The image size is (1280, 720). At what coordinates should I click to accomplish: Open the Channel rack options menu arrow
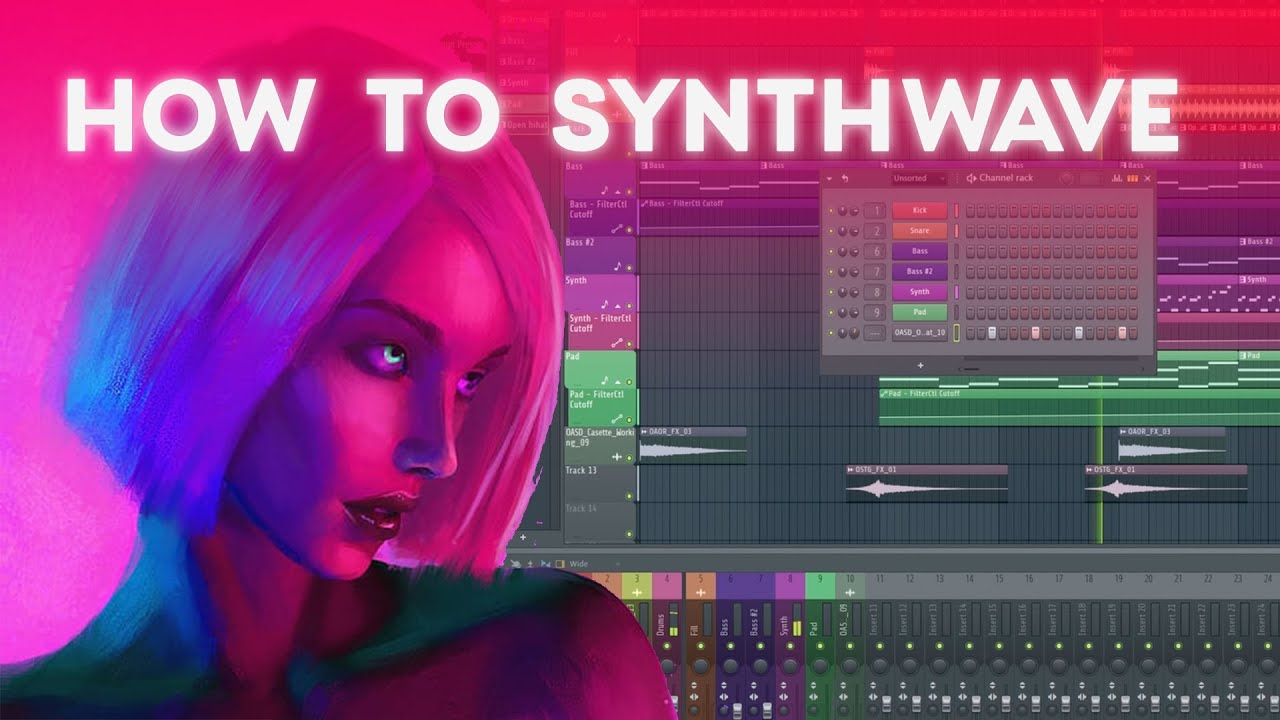click(829, 178)
